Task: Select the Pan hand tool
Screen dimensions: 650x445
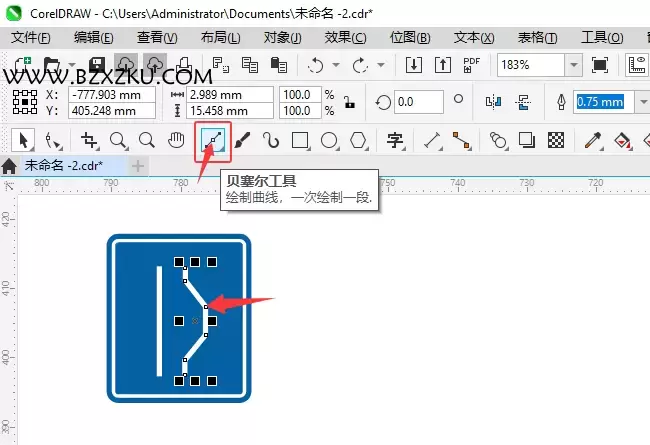Action: point(176,140)
